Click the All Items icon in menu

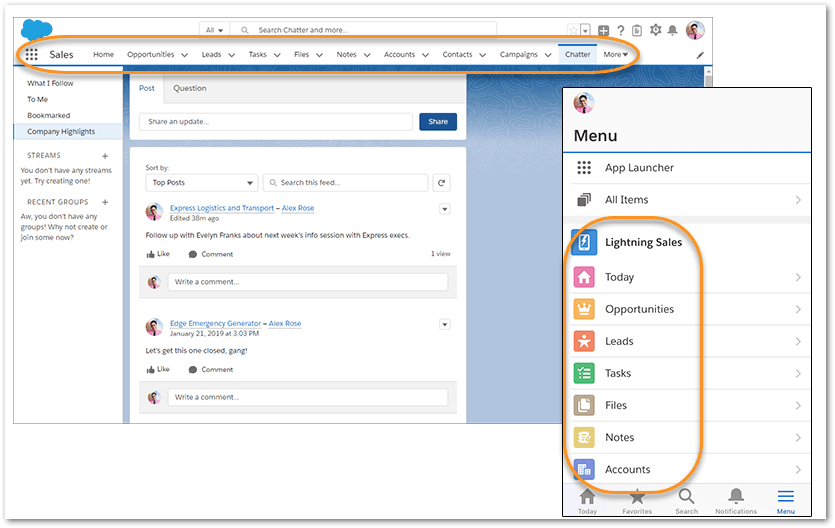[584, 200]
